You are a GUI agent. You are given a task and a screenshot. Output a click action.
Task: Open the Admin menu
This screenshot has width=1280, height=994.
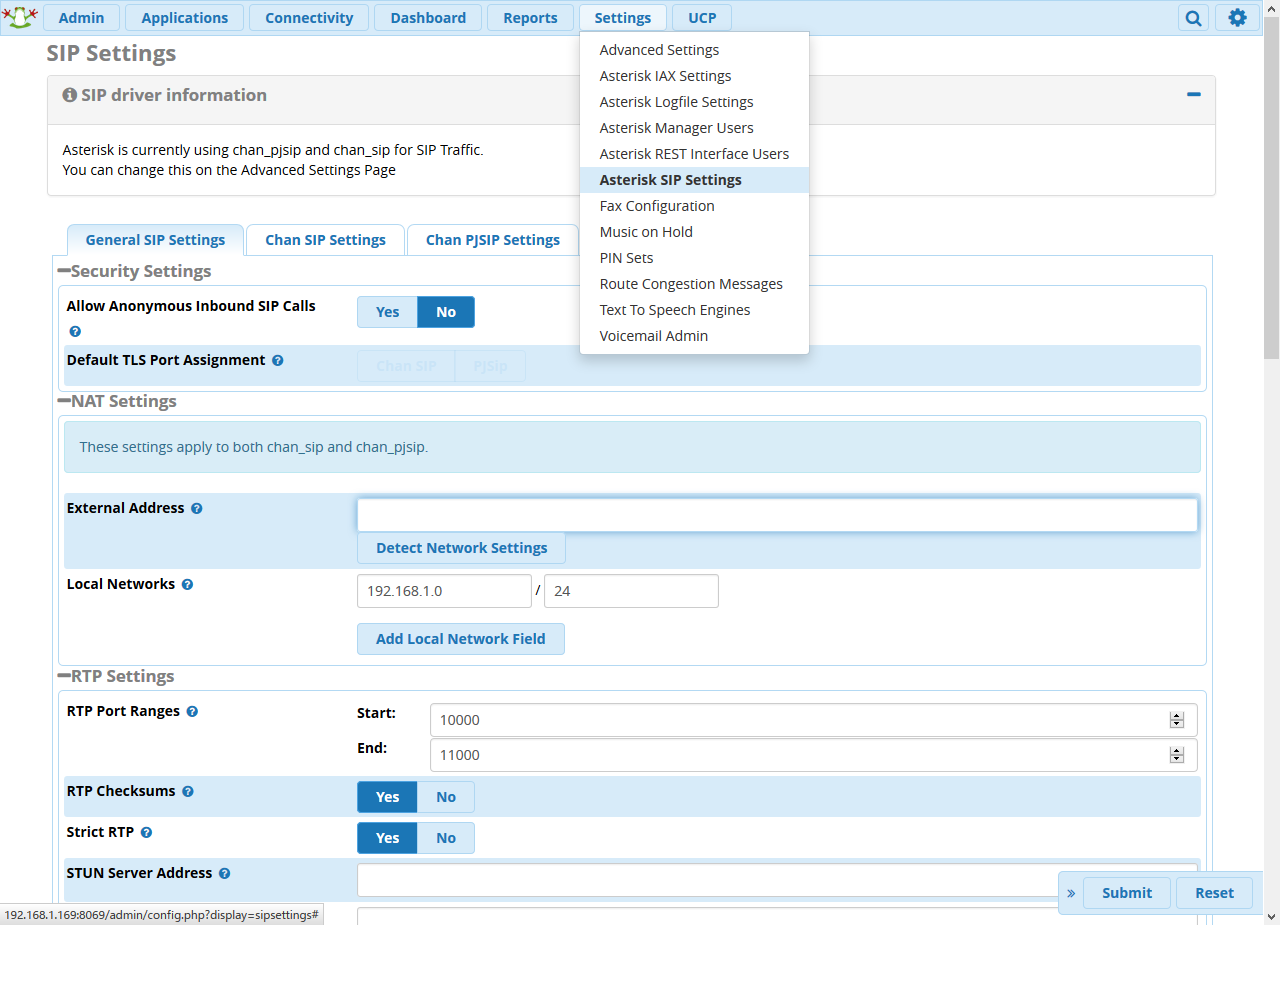[81, 18]
